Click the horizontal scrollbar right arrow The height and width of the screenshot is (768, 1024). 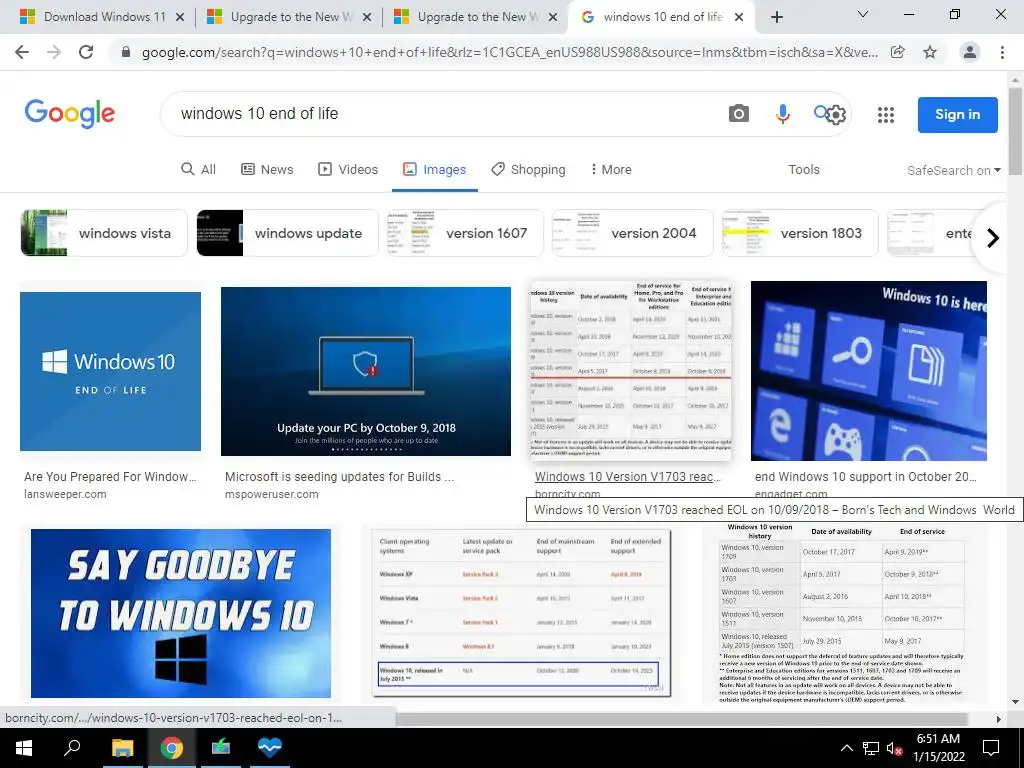[x=998, y=718]
